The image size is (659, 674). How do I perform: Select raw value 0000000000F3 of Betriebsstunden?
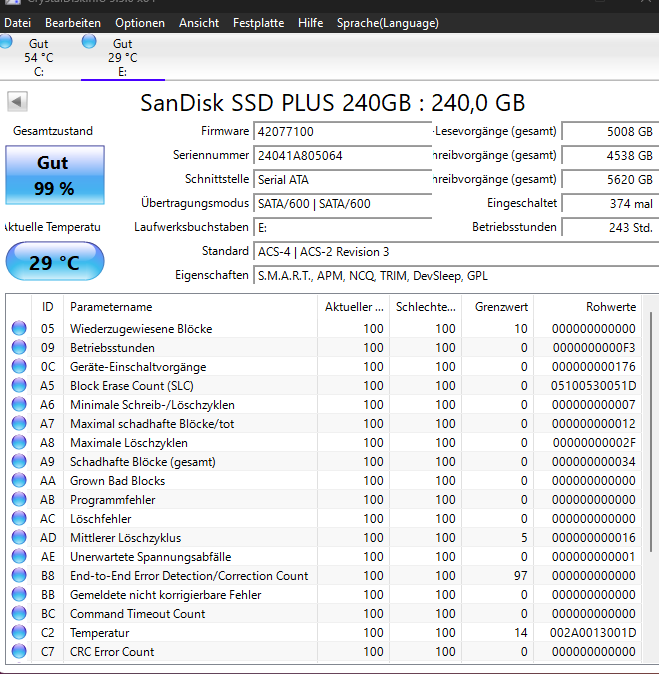594,348
